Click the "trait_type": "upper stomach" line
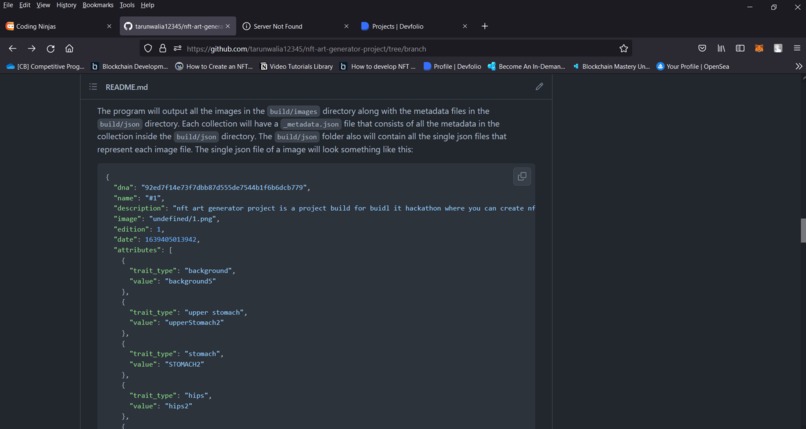This screenshot has height=429, width=806. tap(188, 312)
